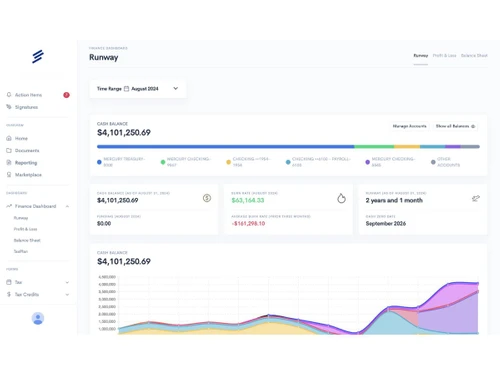Click the flame icon on the burn rate card
The width and height of the screenshot is (500, 375).
point(341,198)
